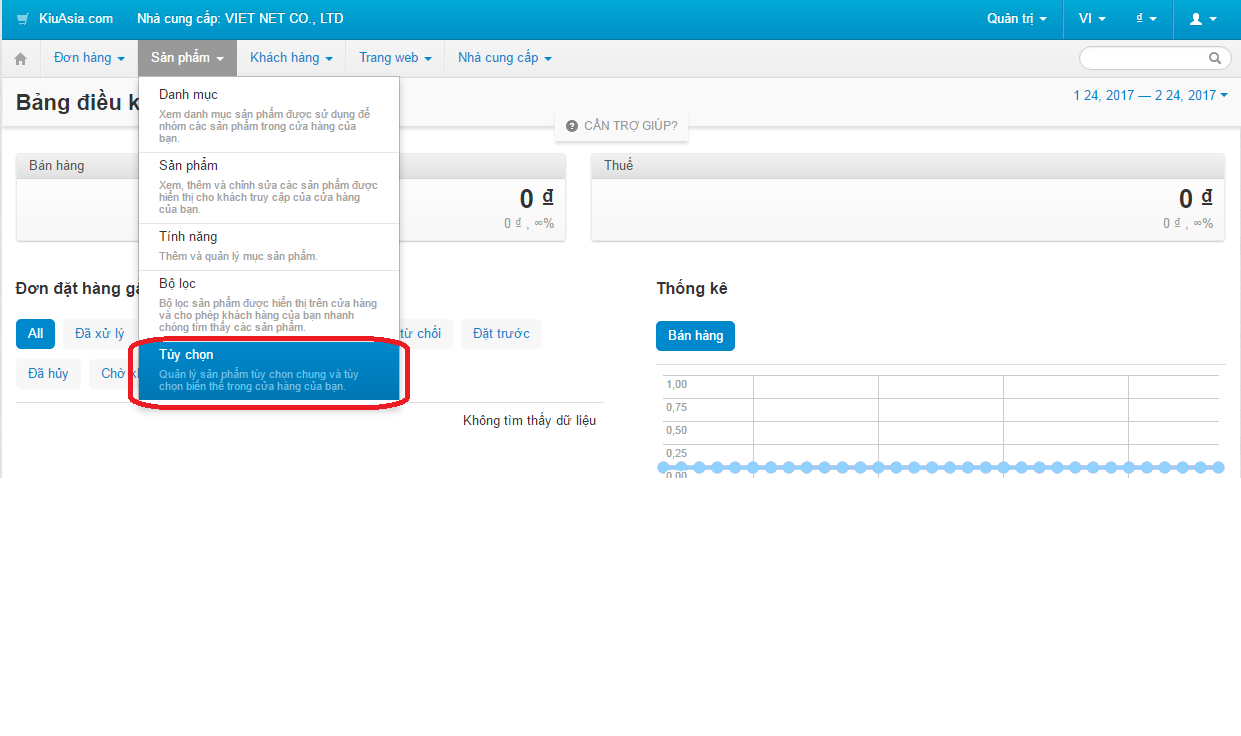This screenshot has height=736, width=1241.
Task: Open the VI language dropdown
Action: click(1092, 19)
